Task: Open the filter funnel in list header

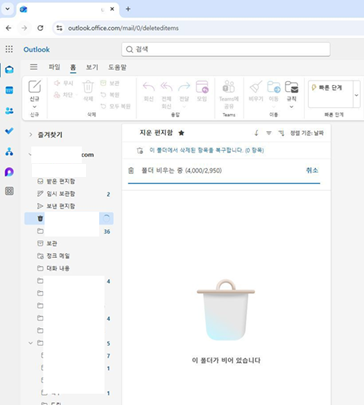Action: [269, 133]
